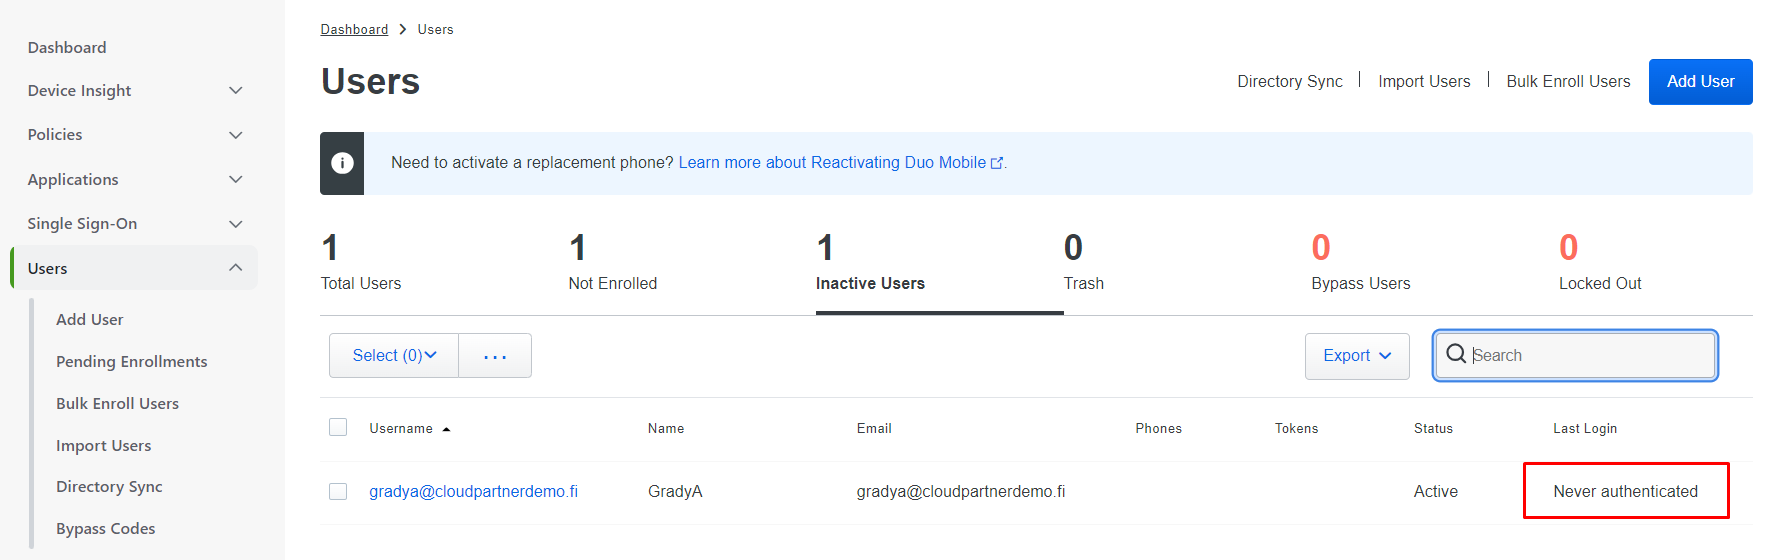
Task: Click the breadcrumb chevron separator
Action: 403,29
